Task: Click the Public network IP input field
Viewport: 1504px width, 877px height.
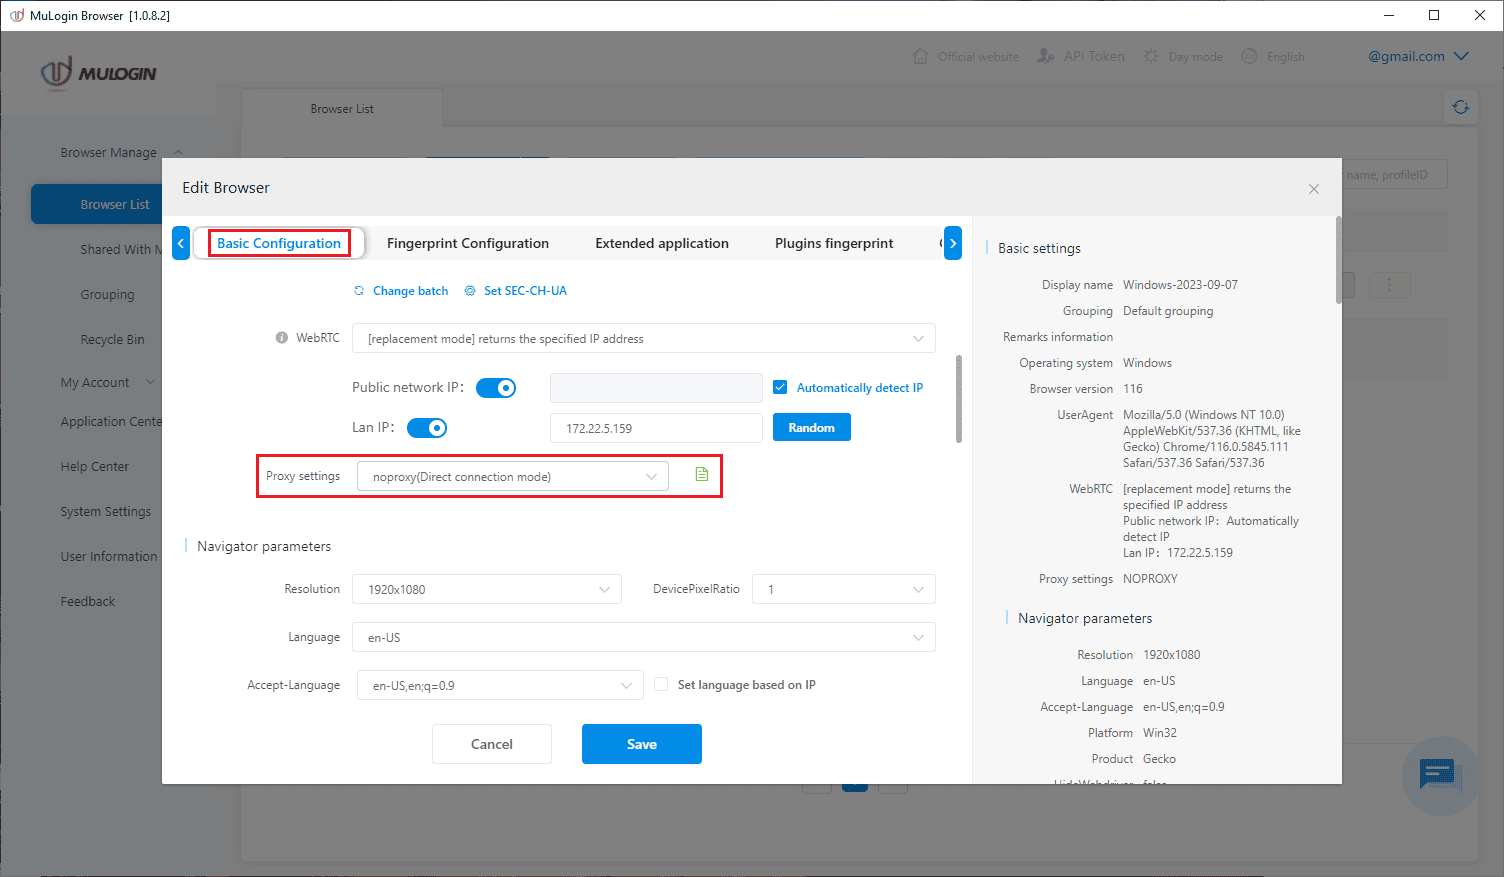Action: [x=656, y=388]
